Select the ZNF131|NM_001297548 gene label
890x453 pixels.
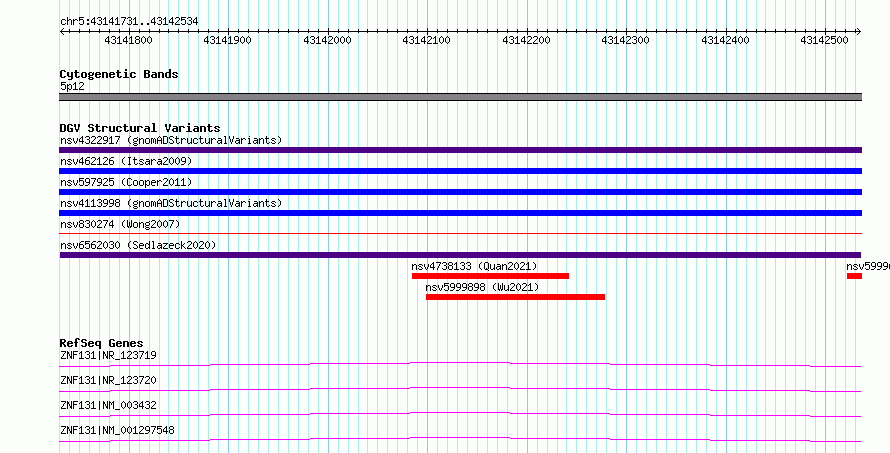pos(117,430)
